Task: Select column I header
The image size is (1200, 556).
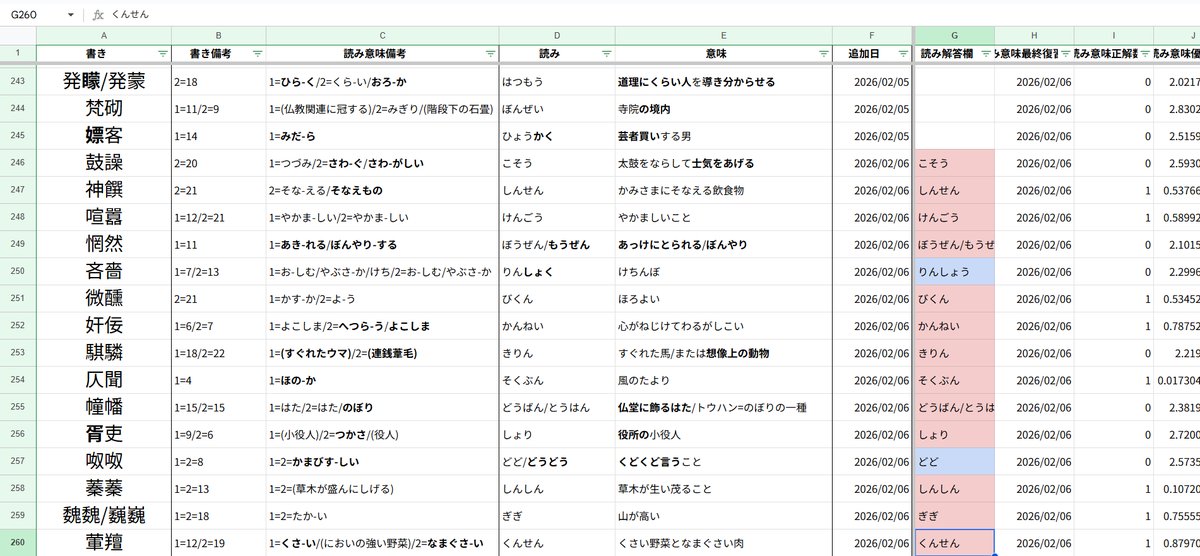Action: tap(1113, 35)
